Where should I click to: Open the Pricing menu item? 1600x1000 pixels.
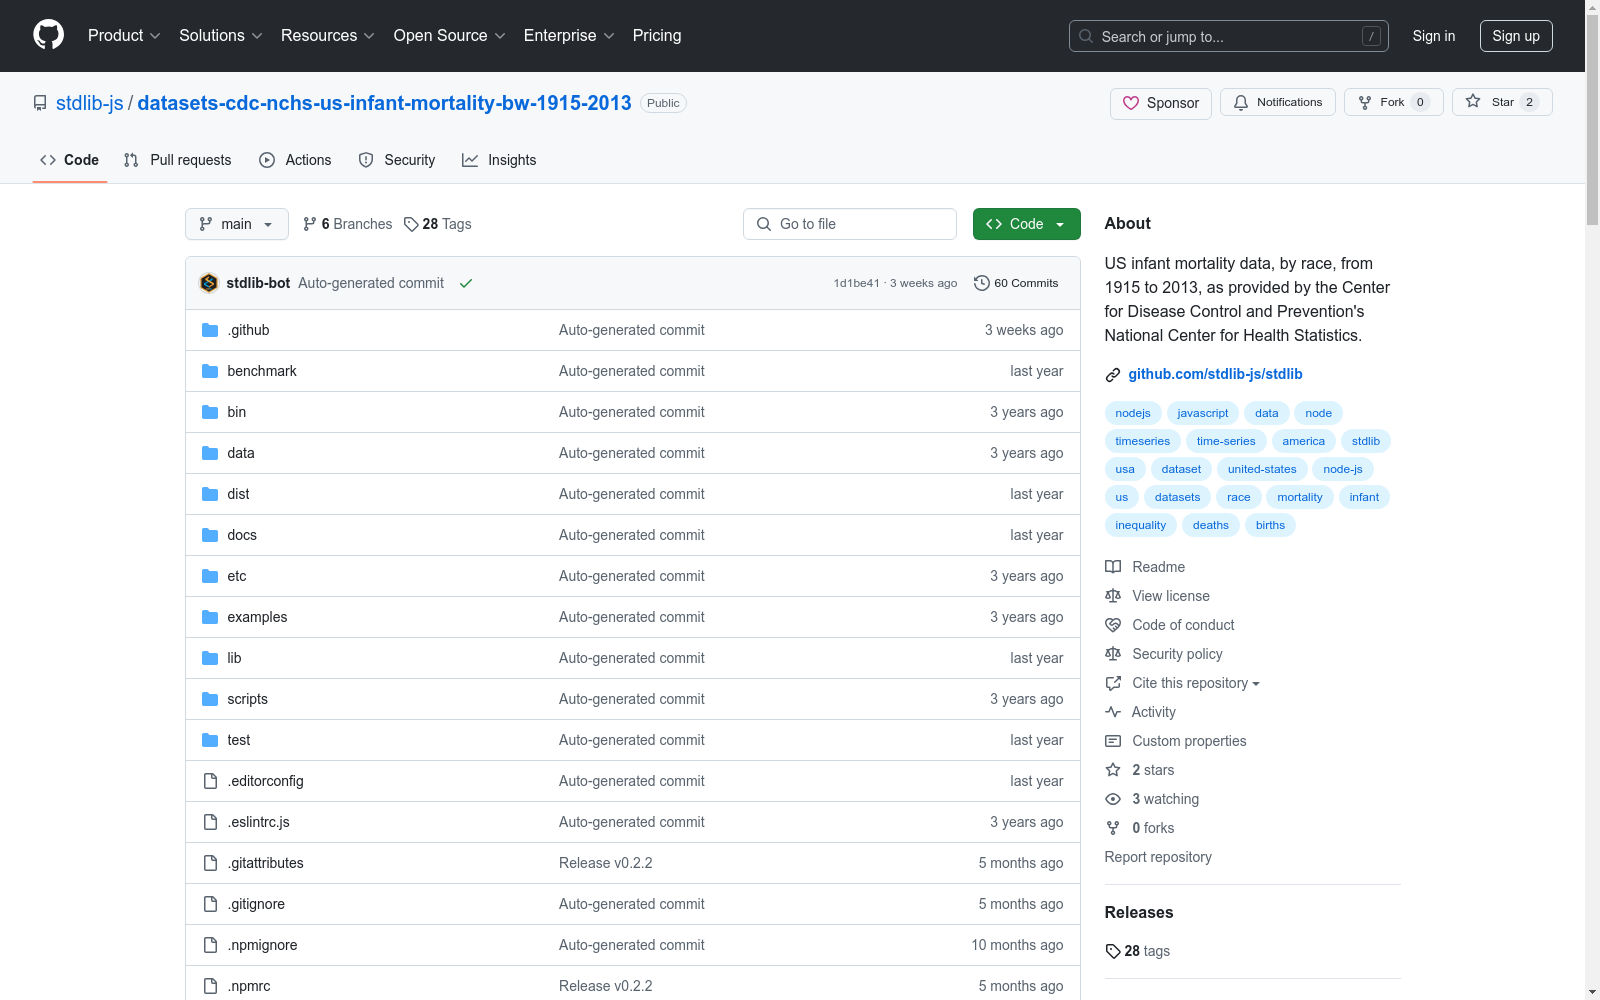(x=657, y=36)
